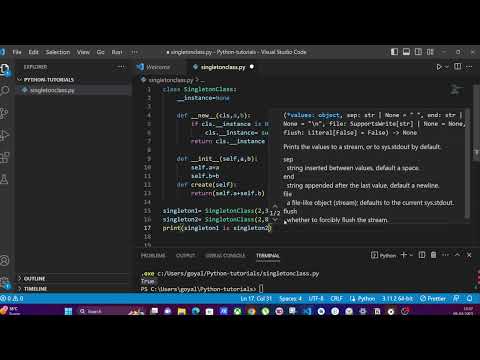Select singletonclass.py in Explorer tree

click(52, 90)
